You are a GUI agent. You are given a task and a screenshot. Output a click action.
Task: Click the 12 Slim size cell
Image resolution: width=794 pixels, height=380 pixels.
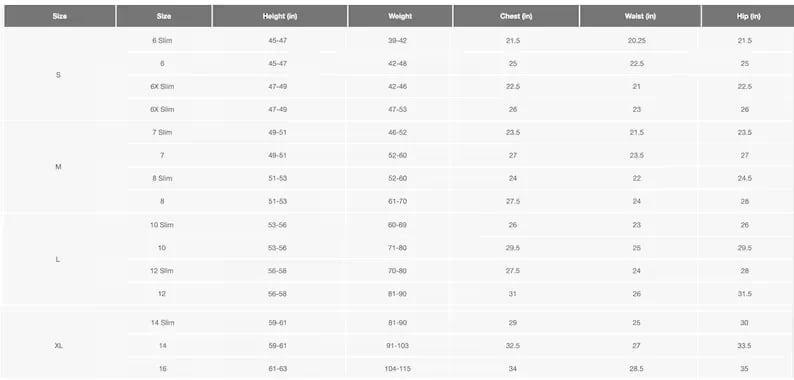[162, 271]
